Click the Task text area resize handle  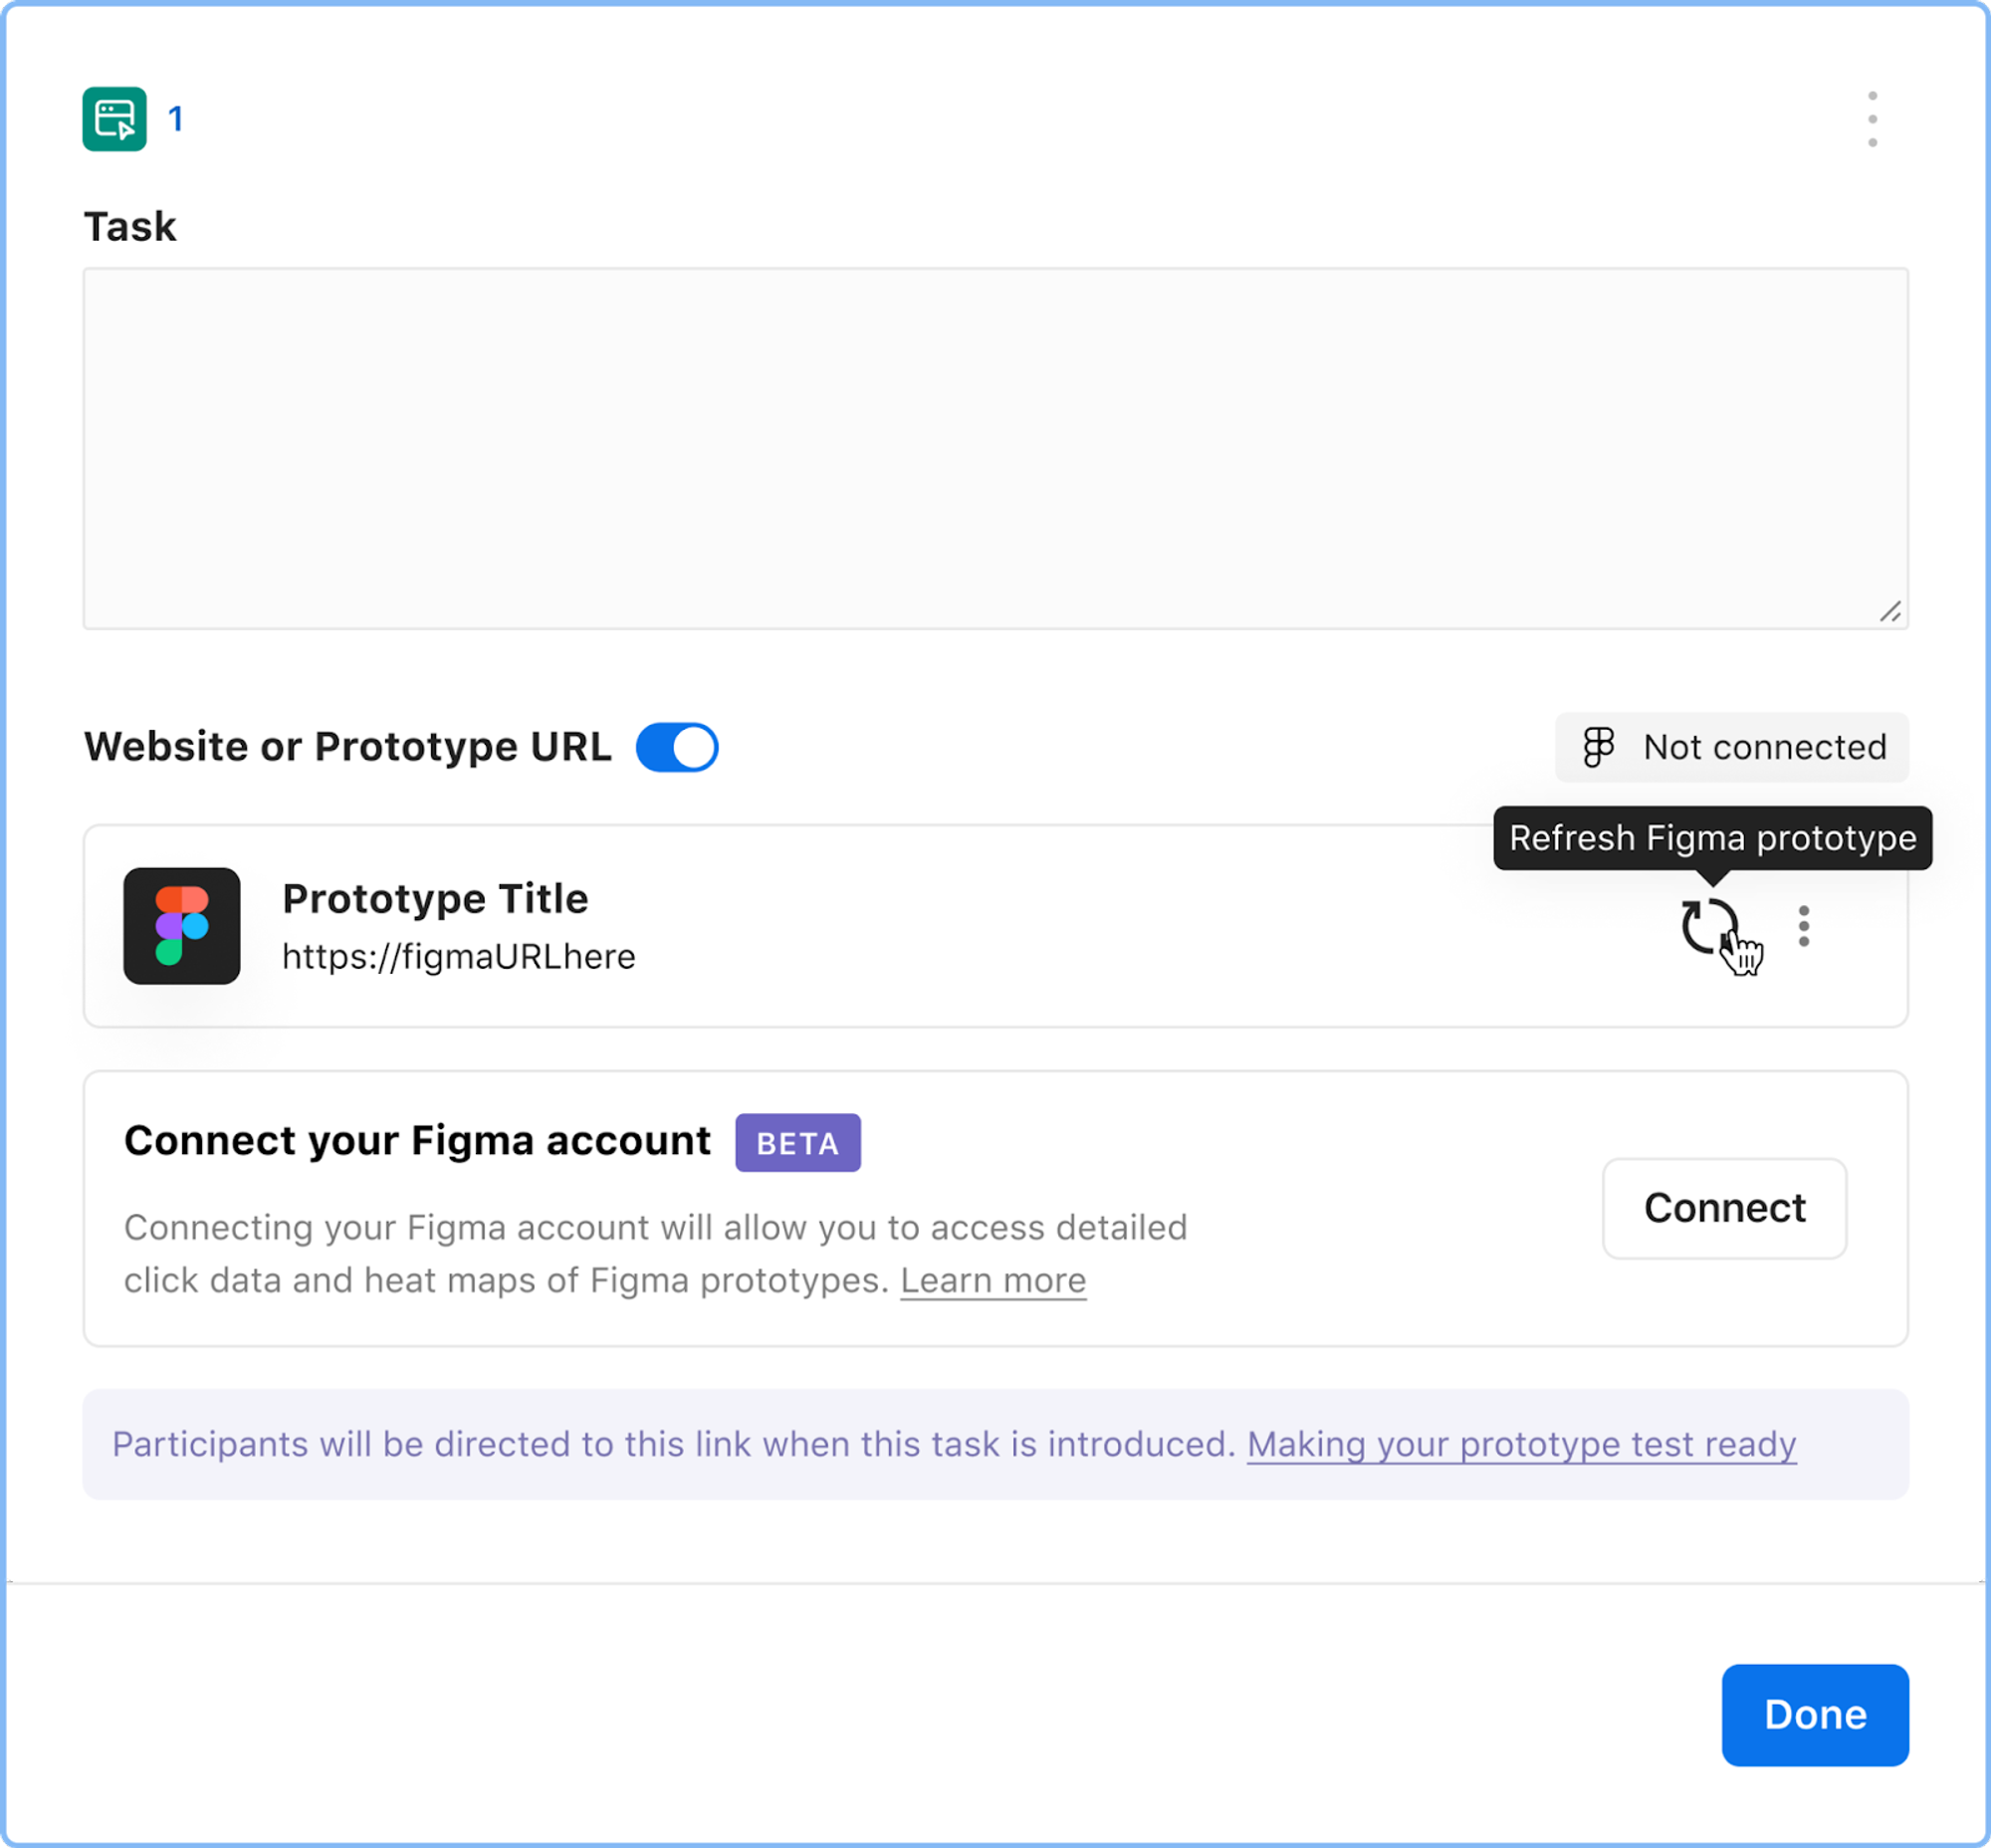click(1889, 611)
